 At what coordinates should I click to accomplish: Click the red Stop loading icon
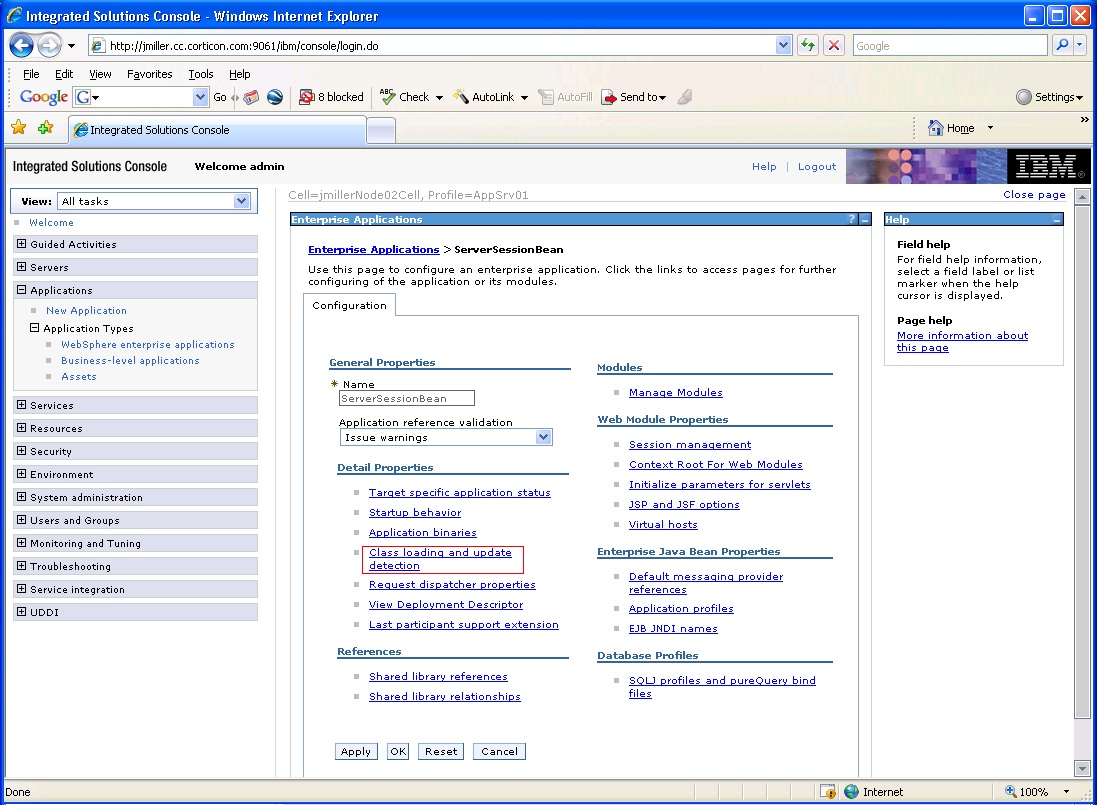click(833, 46)
